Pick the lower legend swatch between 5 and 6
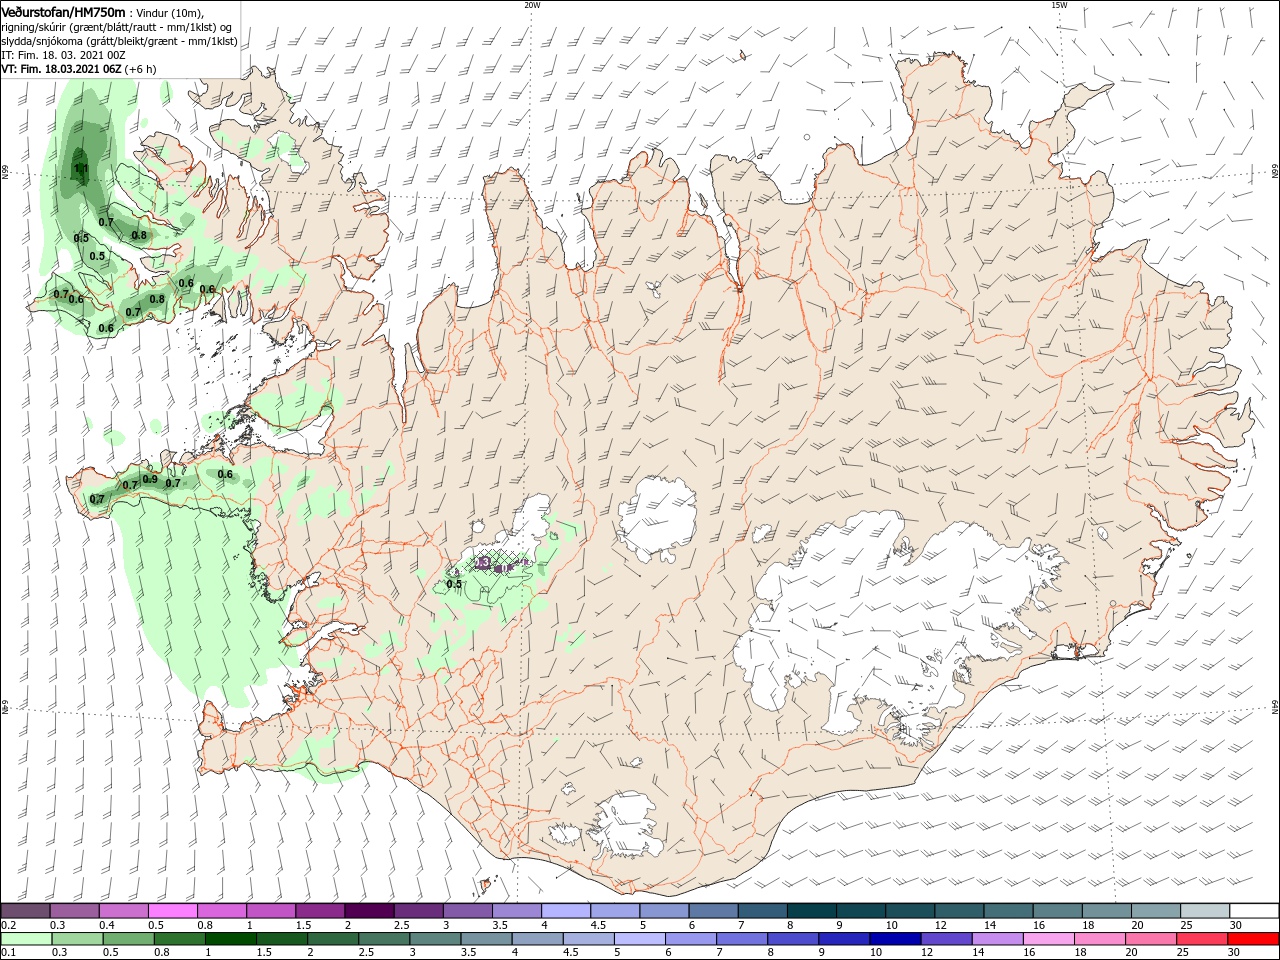 638,939
